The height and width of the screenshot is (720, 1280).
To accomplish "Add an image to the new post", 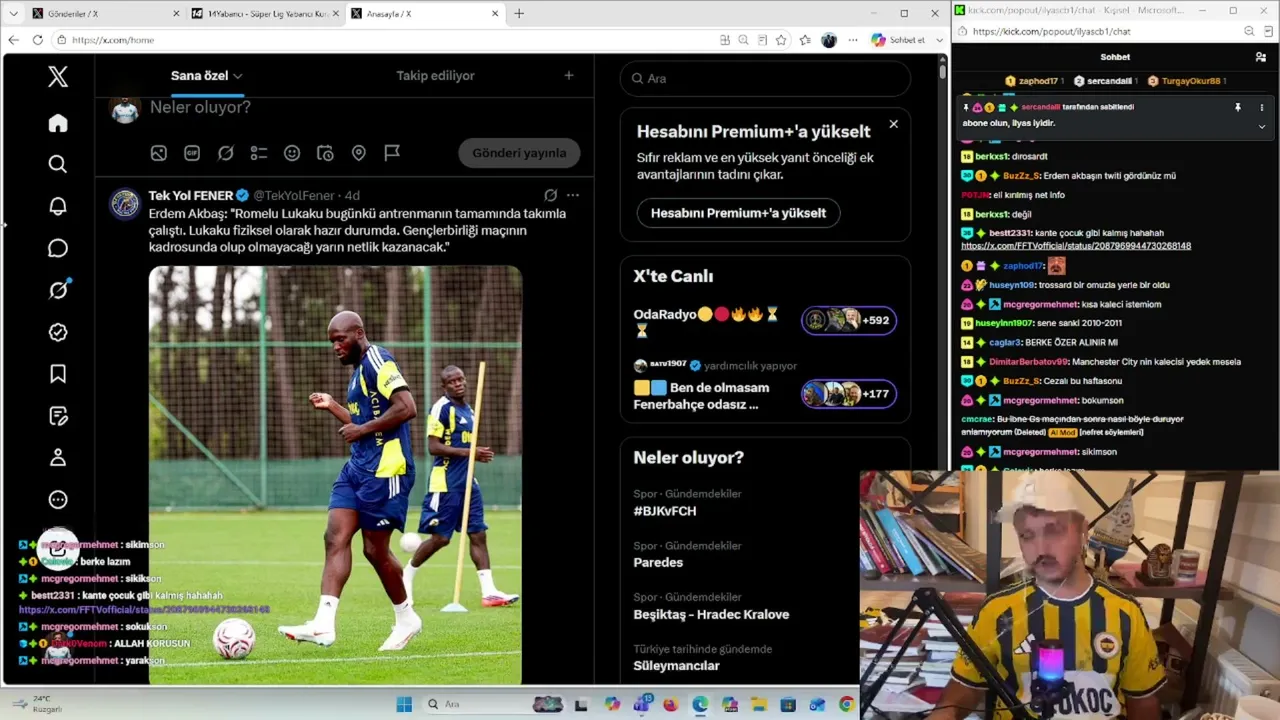I will (x=159, y=153).
